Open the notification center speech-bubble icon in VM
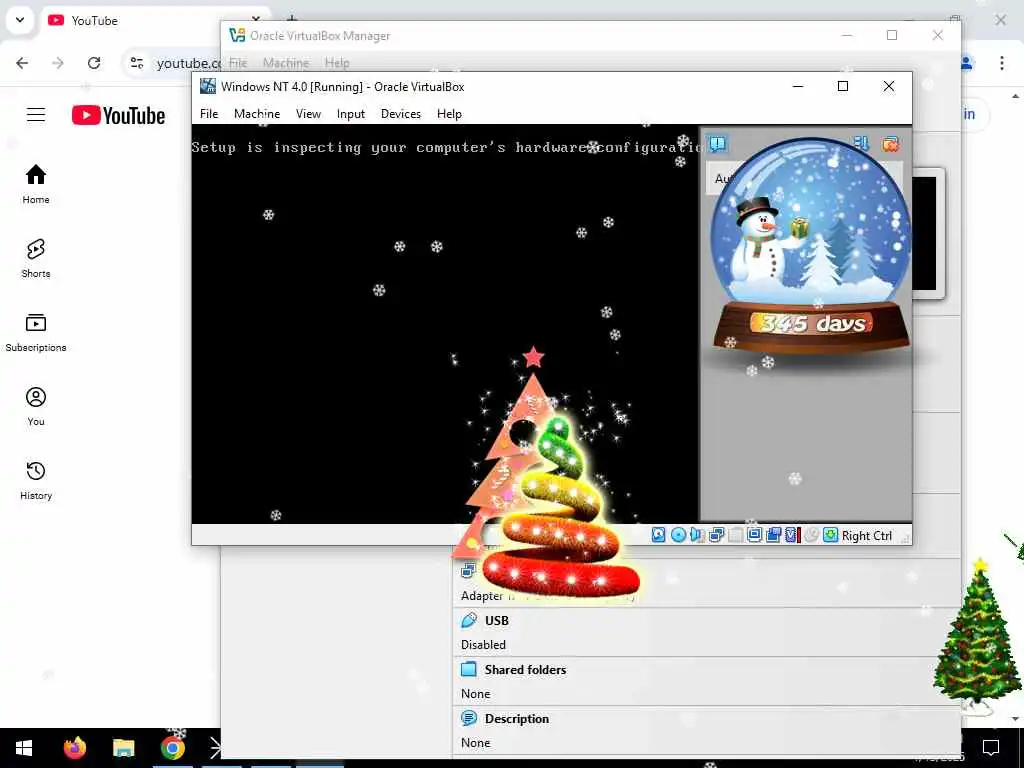This screenshot has height=768, width=1024. [717, 144]
